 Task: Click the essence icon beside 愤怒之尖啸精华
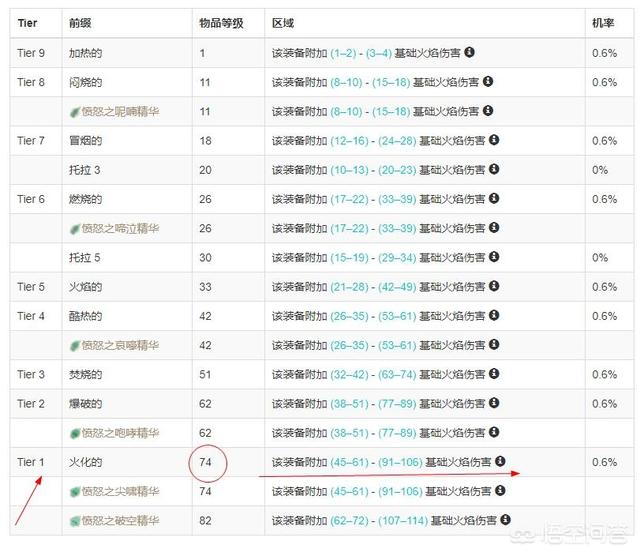tap(75, 492)
